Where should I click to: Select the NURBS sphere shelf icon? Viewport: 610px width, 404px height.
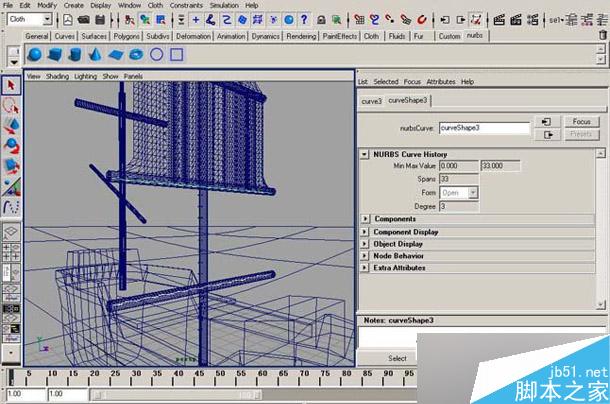(x=34, y=54)
